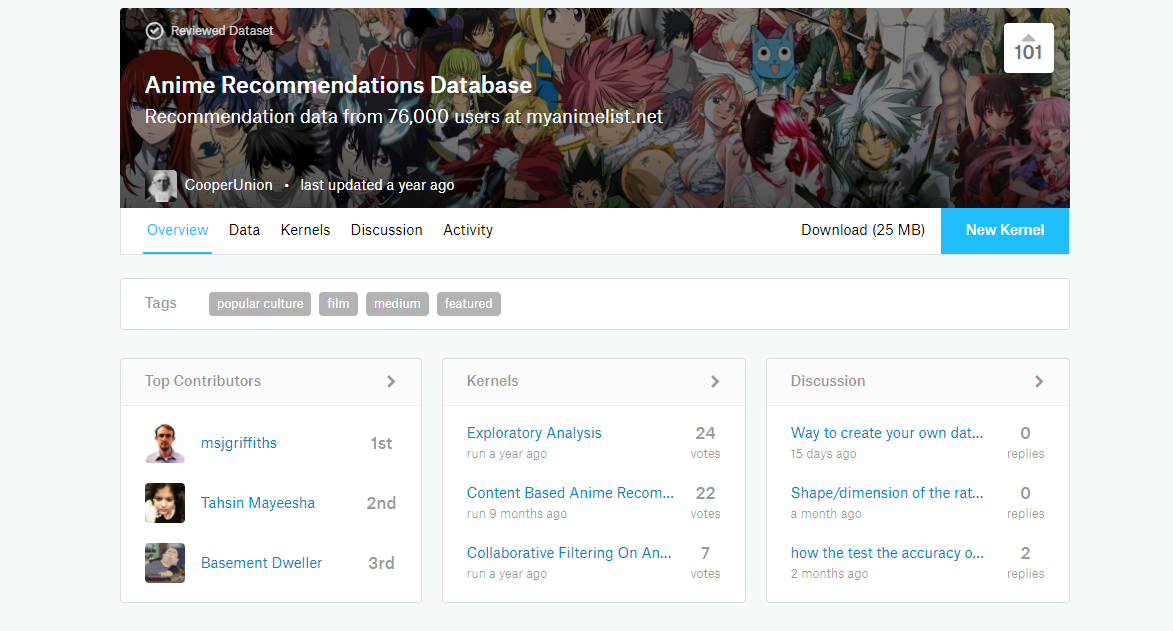Open the Discussion tab
Viewport: 1173px width, 631px height.
[x=387, y=230]
